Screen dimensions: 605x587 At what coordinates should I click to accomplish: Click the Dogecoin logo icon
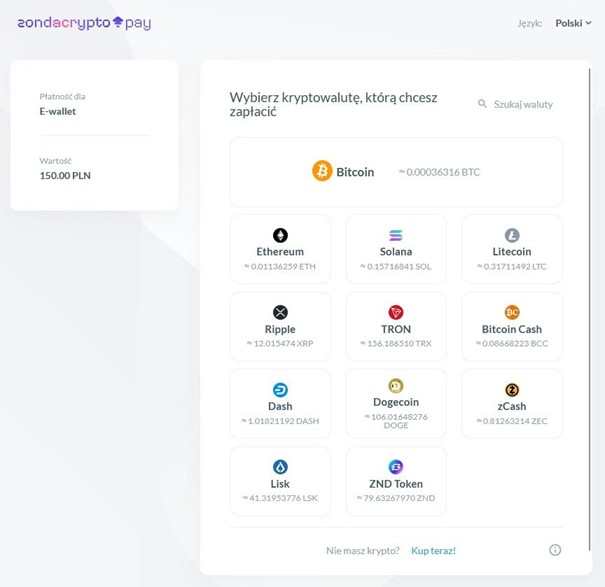396,386
